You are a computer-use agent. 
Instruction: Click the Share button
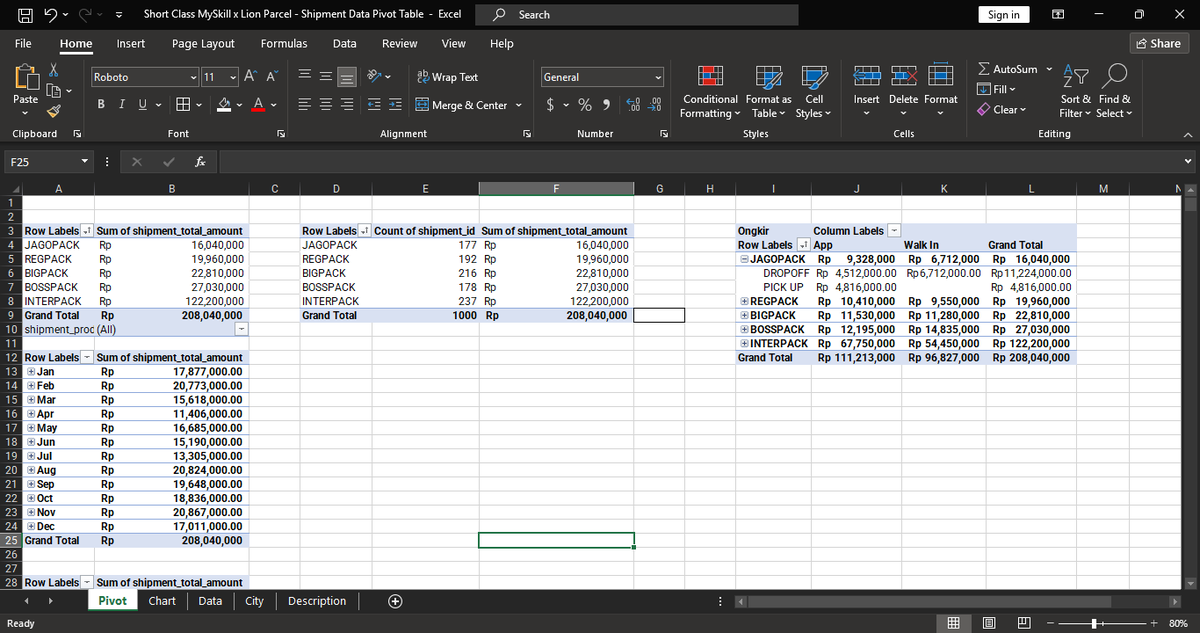click(x=1158, y=43)
